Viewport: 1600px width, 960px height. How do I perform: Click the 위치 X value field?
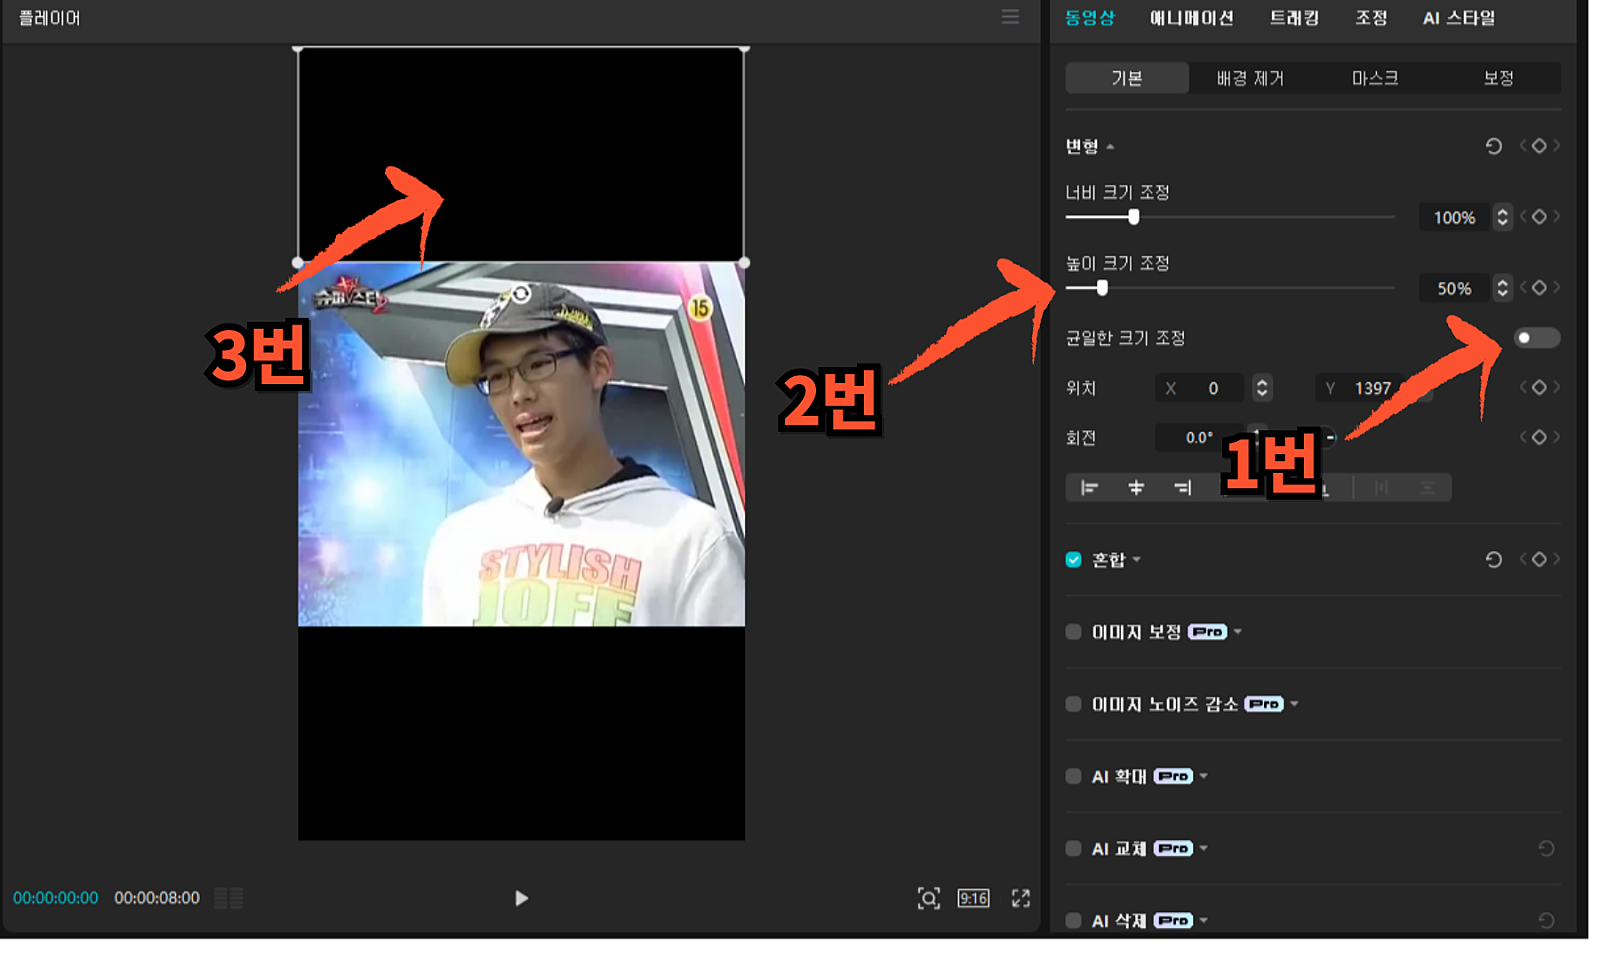click(1200, 388)
